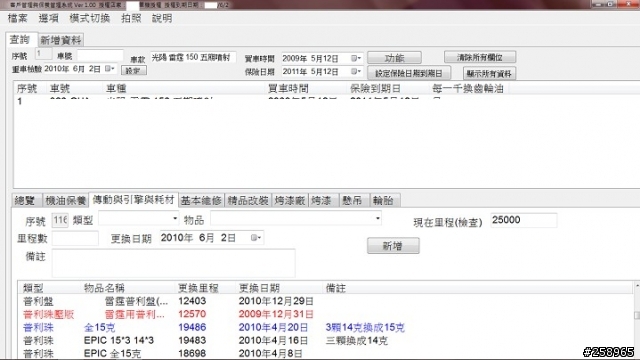Click the 清除所有欄位 button
640x360 pixels.
coord(480,57)
